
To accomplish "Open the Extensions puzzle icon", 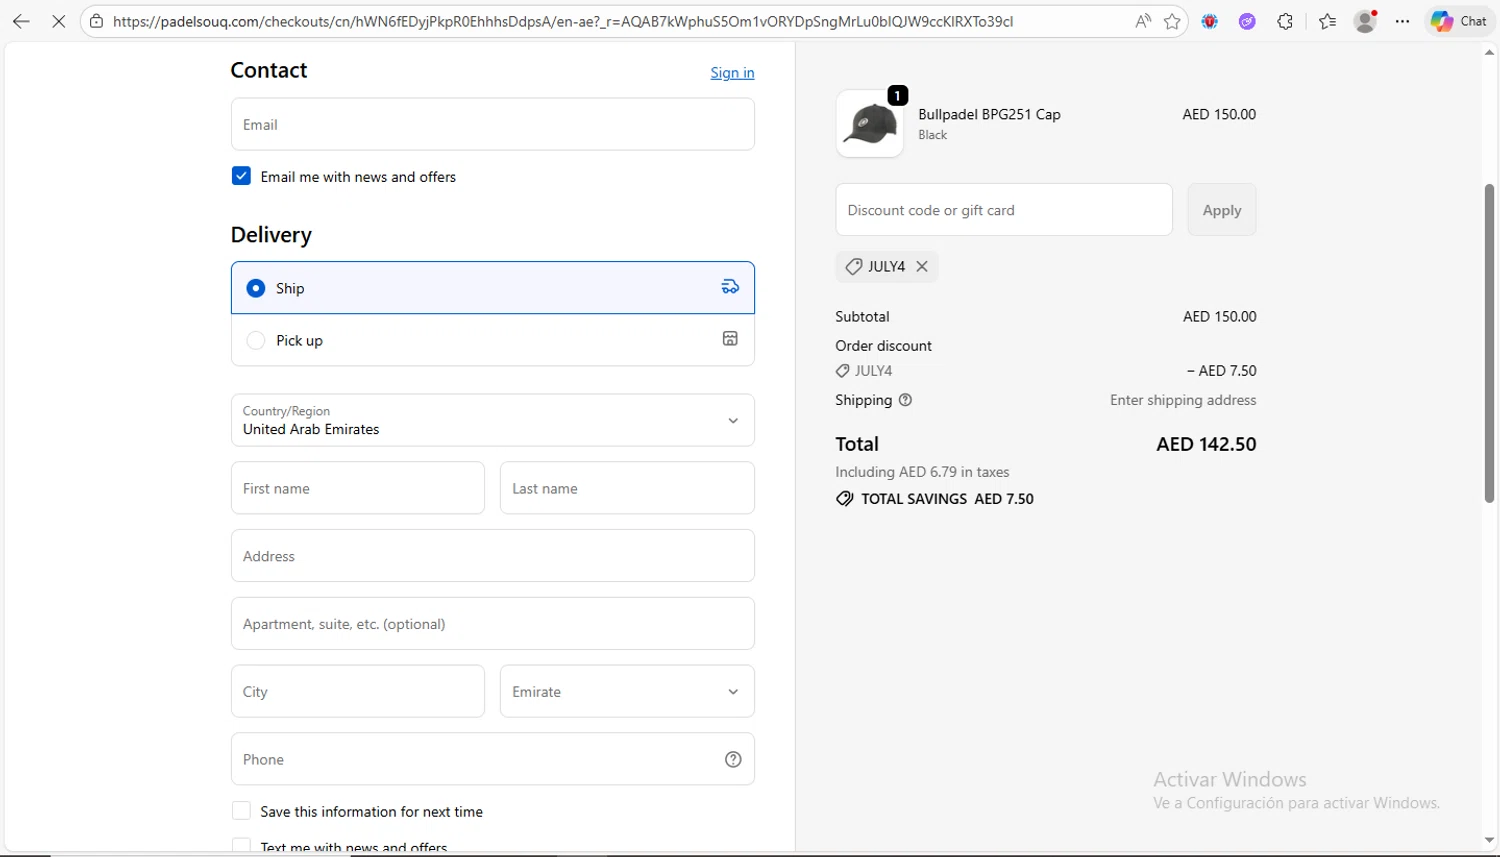I will (1285, 21).
